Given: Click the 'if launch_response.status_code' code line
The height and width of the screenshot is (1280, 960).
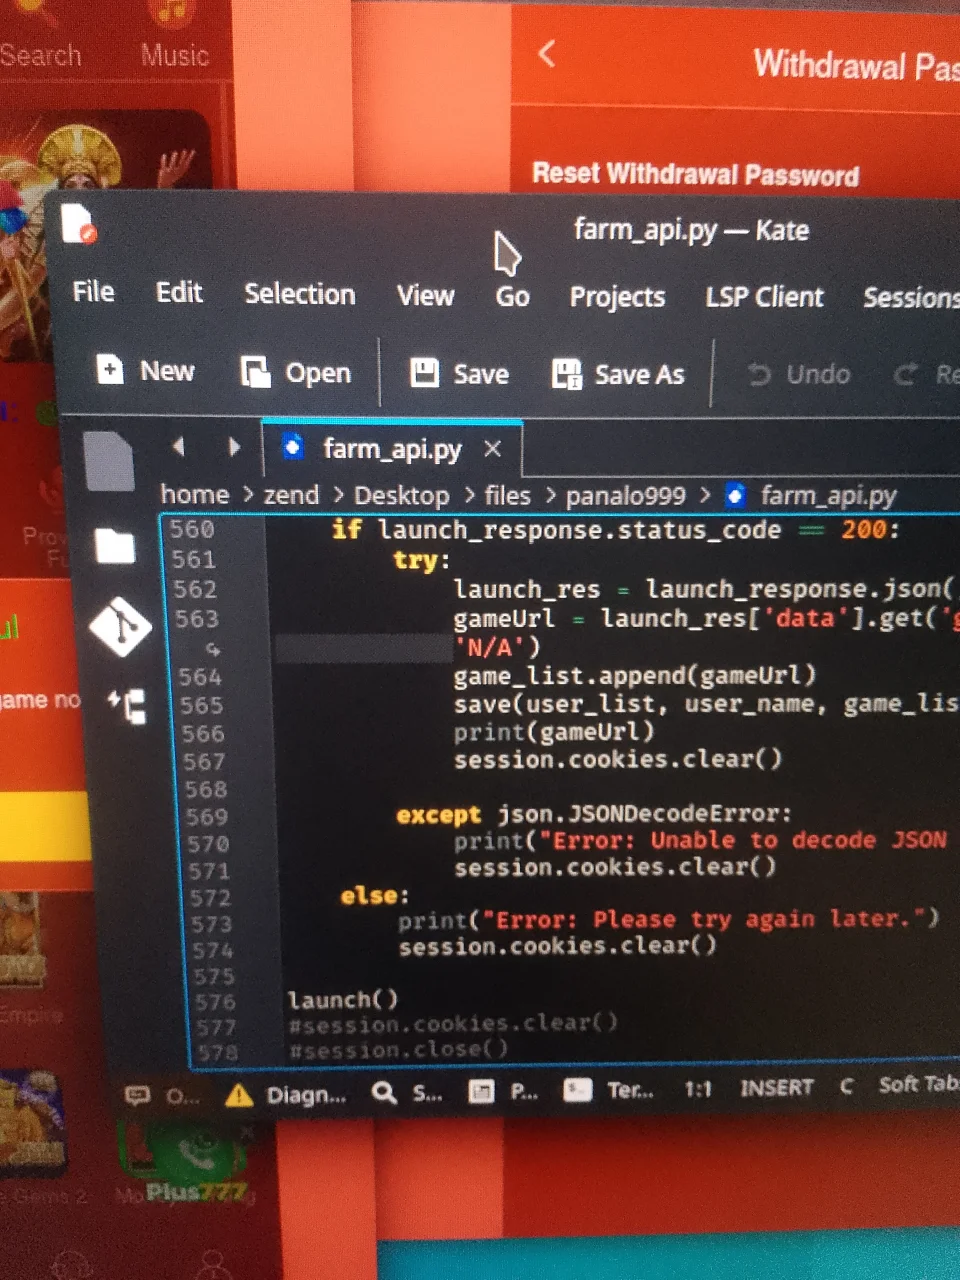Looking at the screenshot, I should (x=615, y=529).
